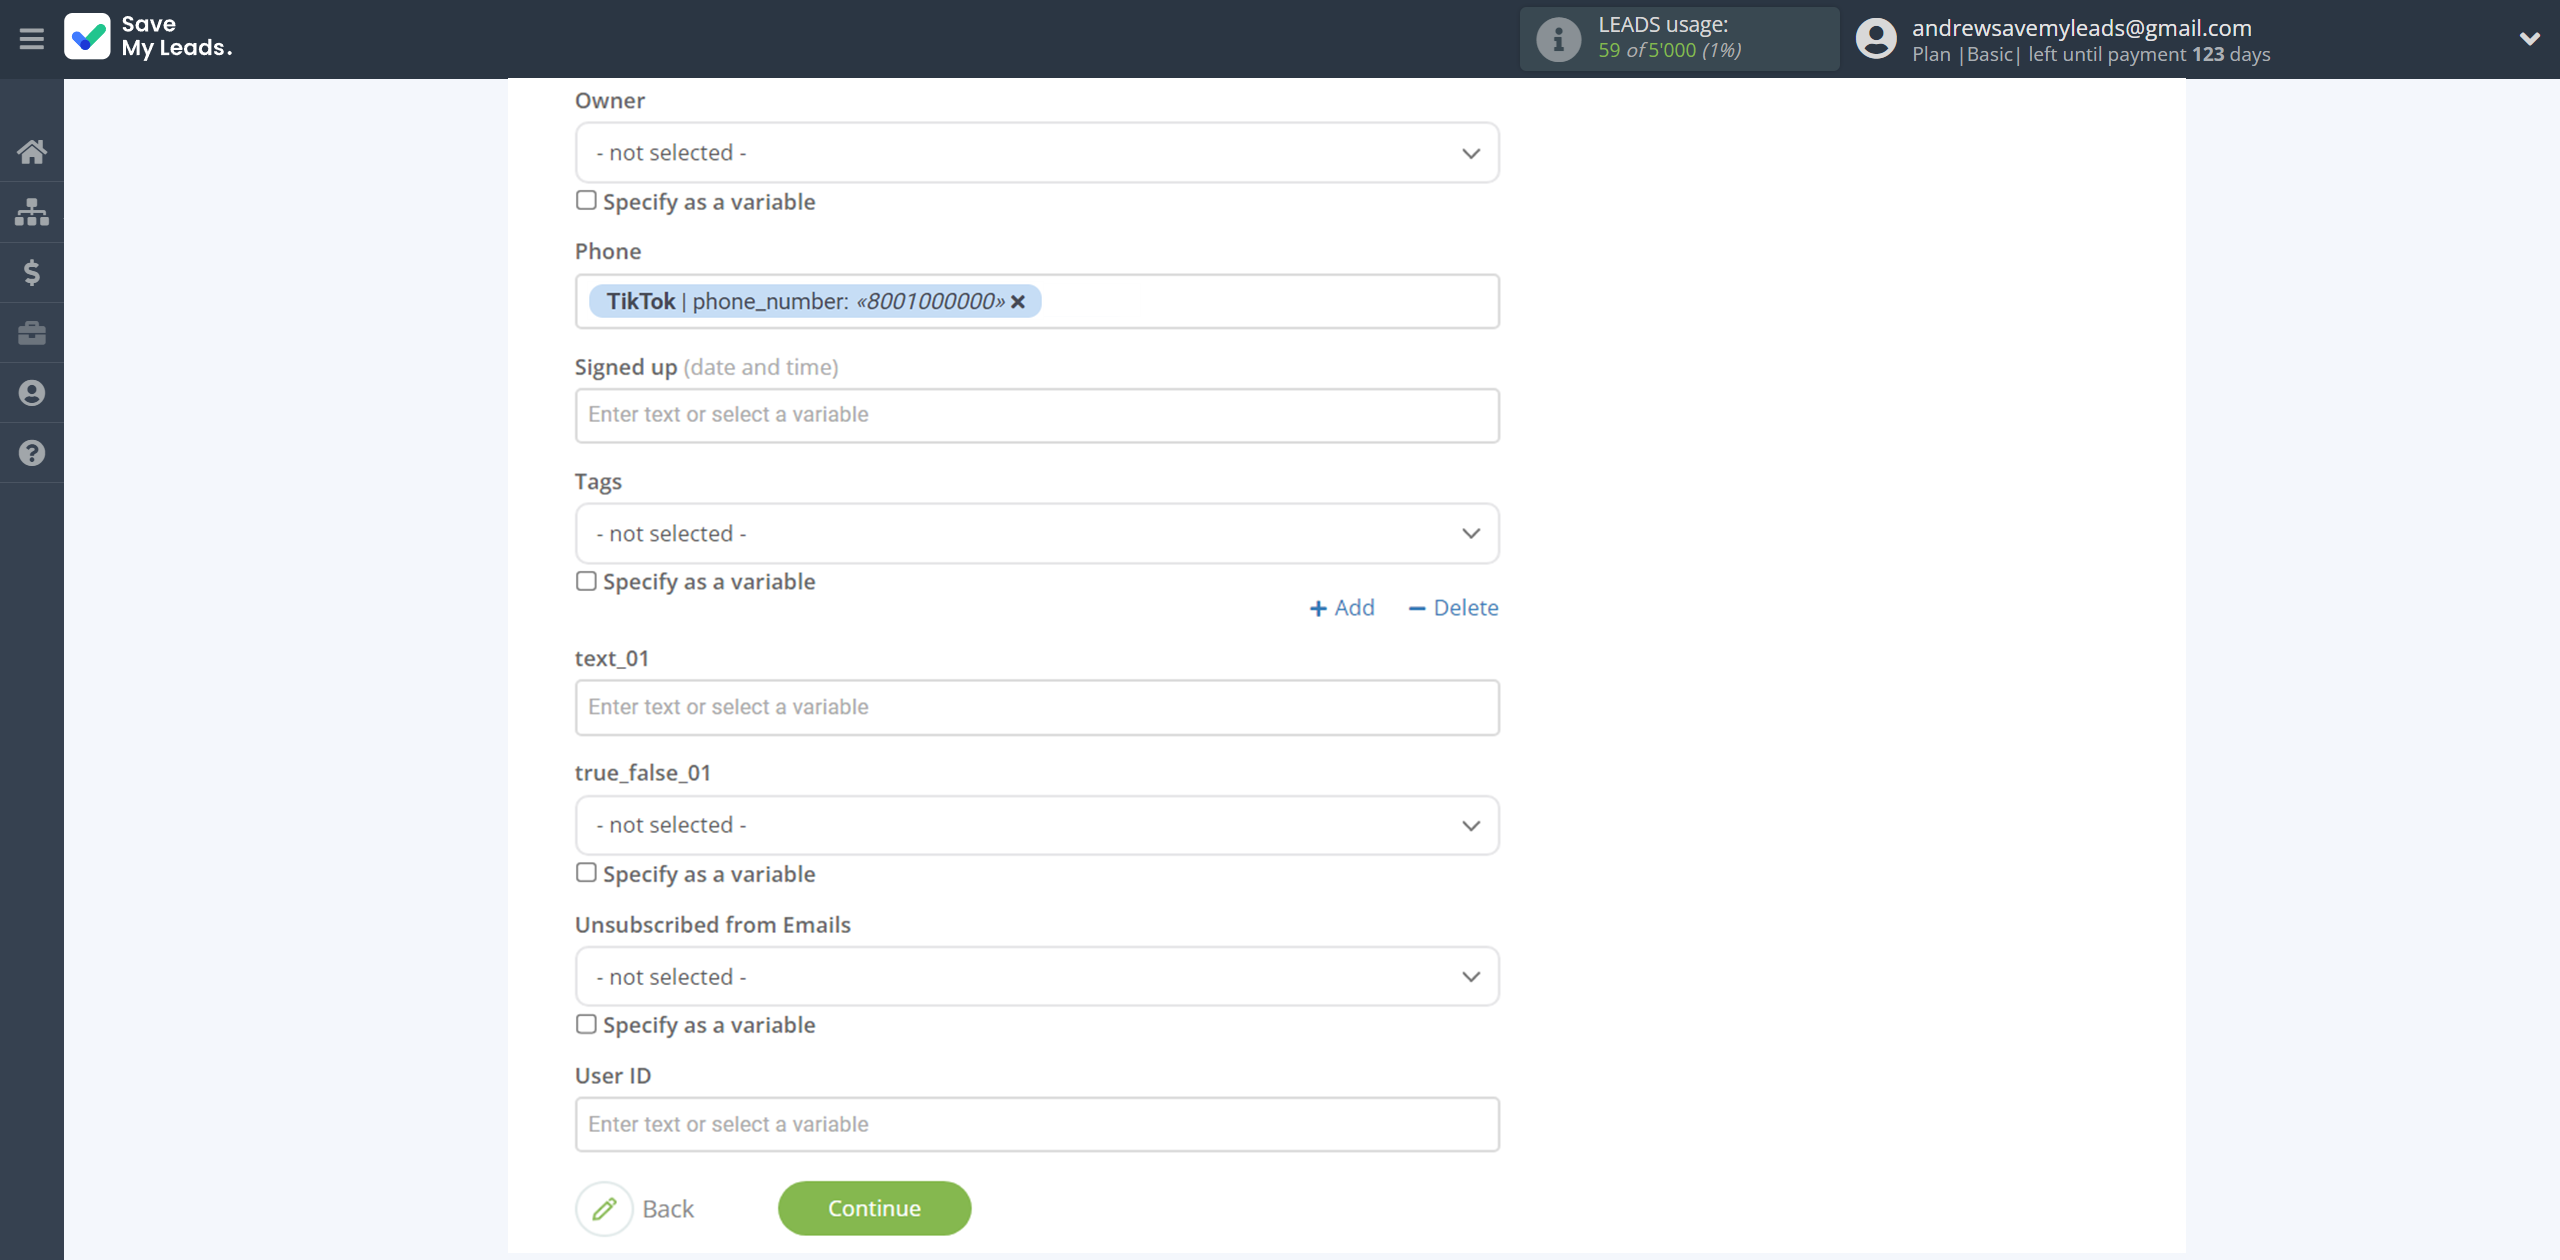Open the Tags dropdown

point(1037,534)
